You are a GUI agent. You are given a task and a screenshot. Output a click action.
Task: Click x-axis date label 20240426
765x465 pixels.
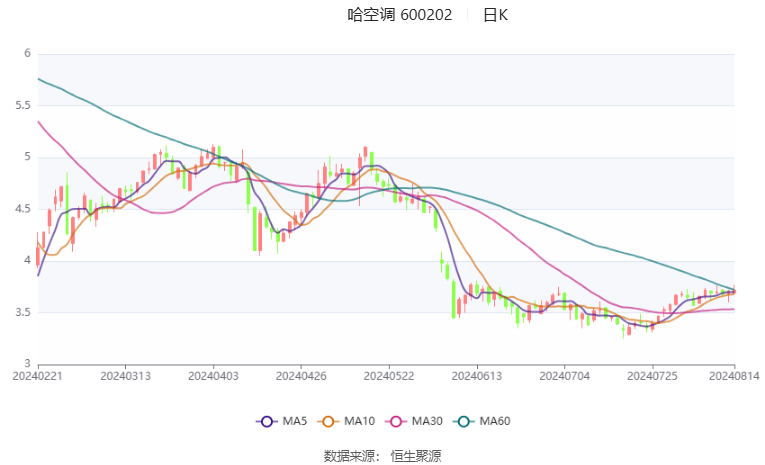[x=301, y=376]
